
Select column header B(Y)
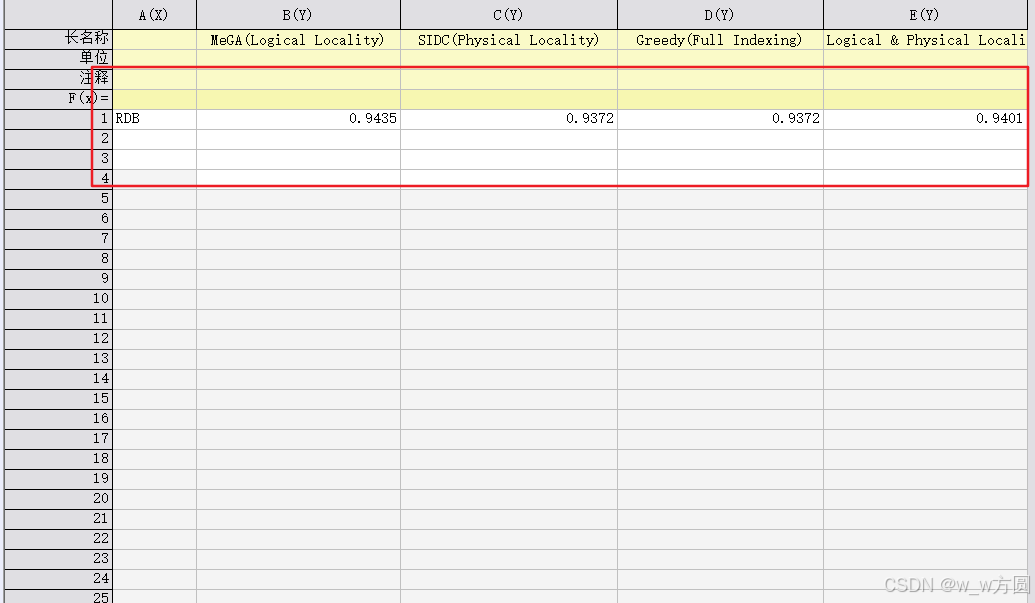coord(298,15)
